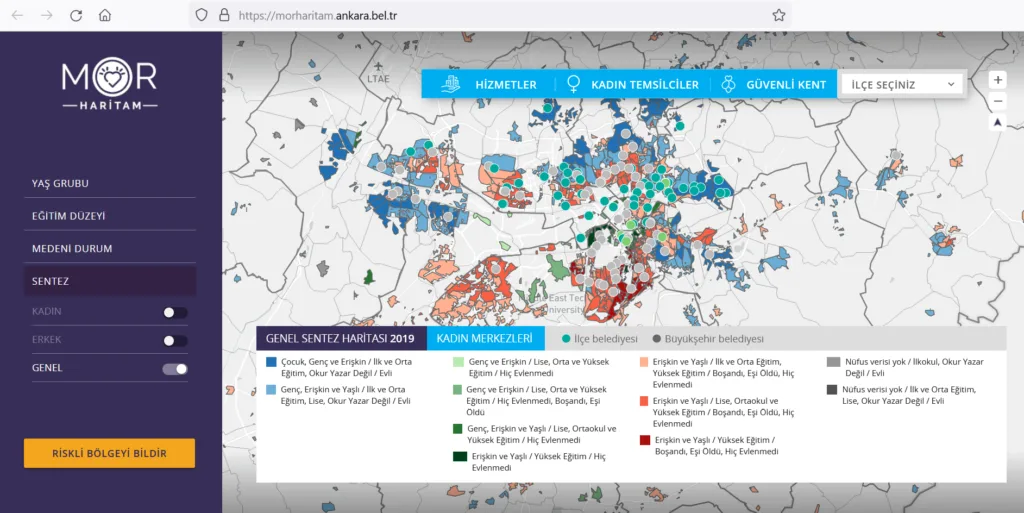Viewport: 1024px width, 513px height.
Task: Turn off the Genel toggle switch
Action: (x=175, y=369)
